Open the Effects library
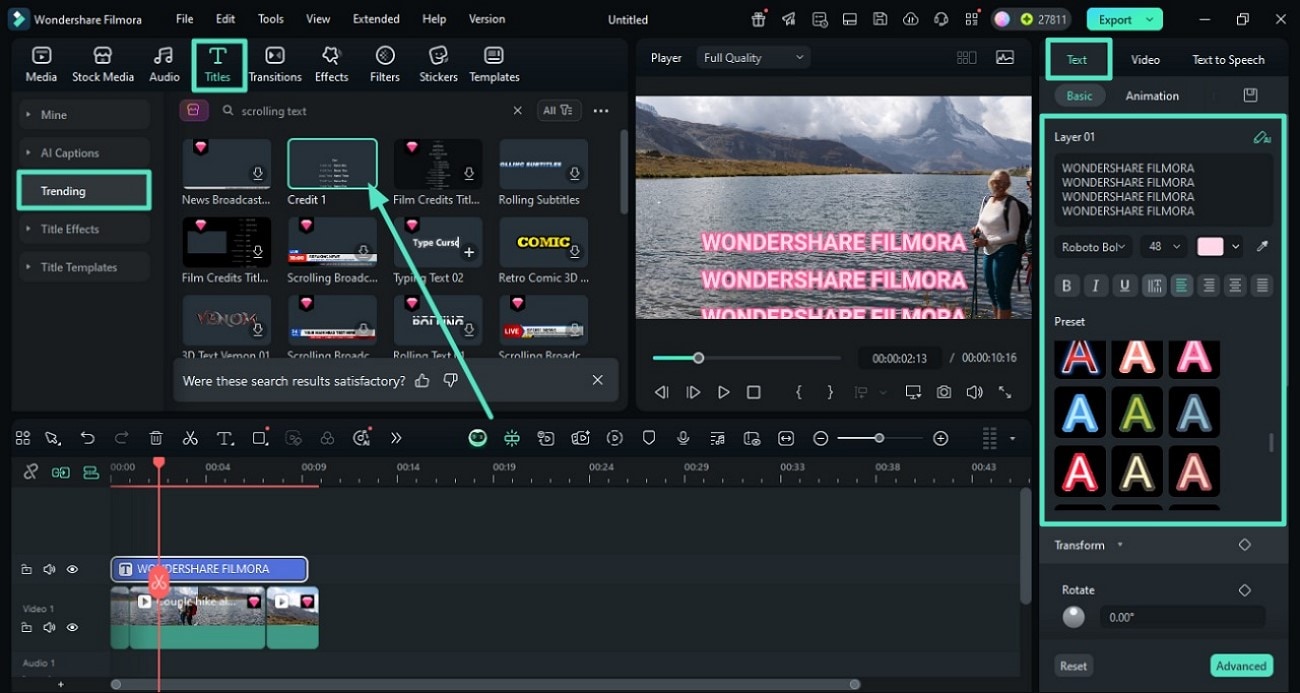Viewport: 1300px width, 693px height. click(331, 64)
